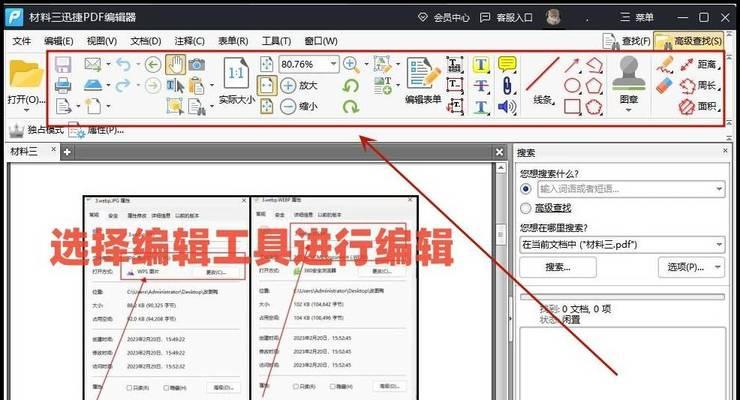Select the line 线条 drawing tool
Image resolution: width=740 pixels, height=400 pixels.
543,79
